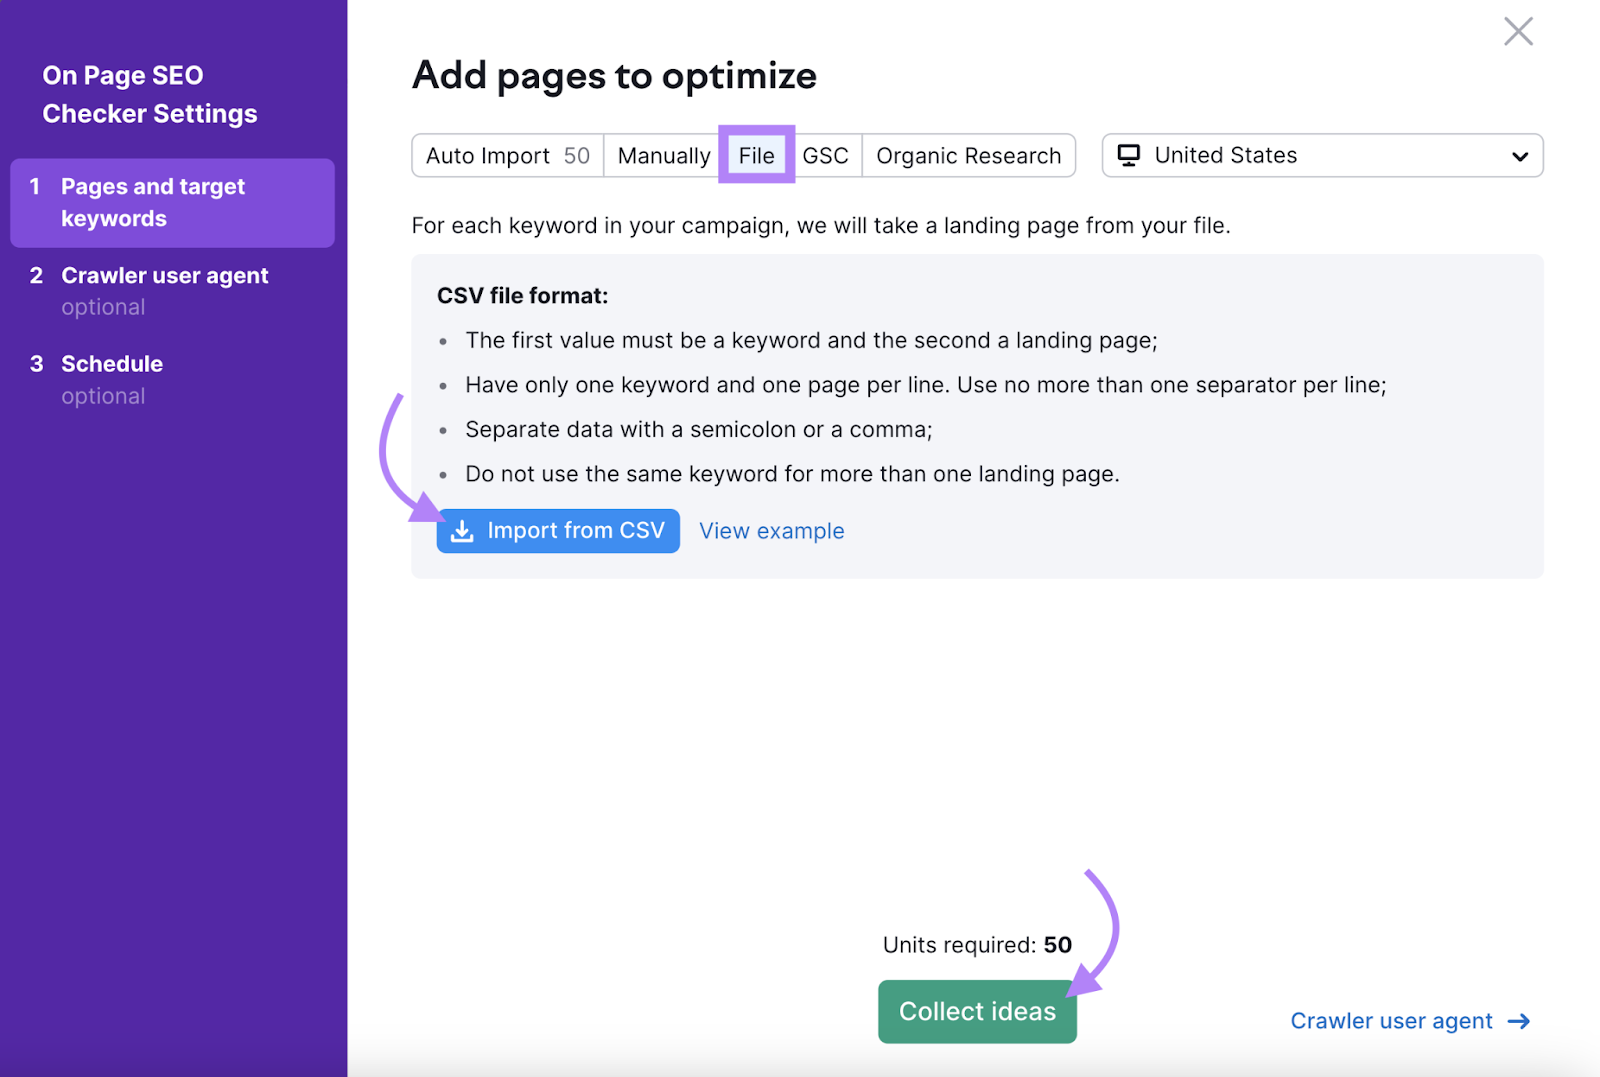
Task: Go to the Crawler user agent step
Action: point(165,275)
